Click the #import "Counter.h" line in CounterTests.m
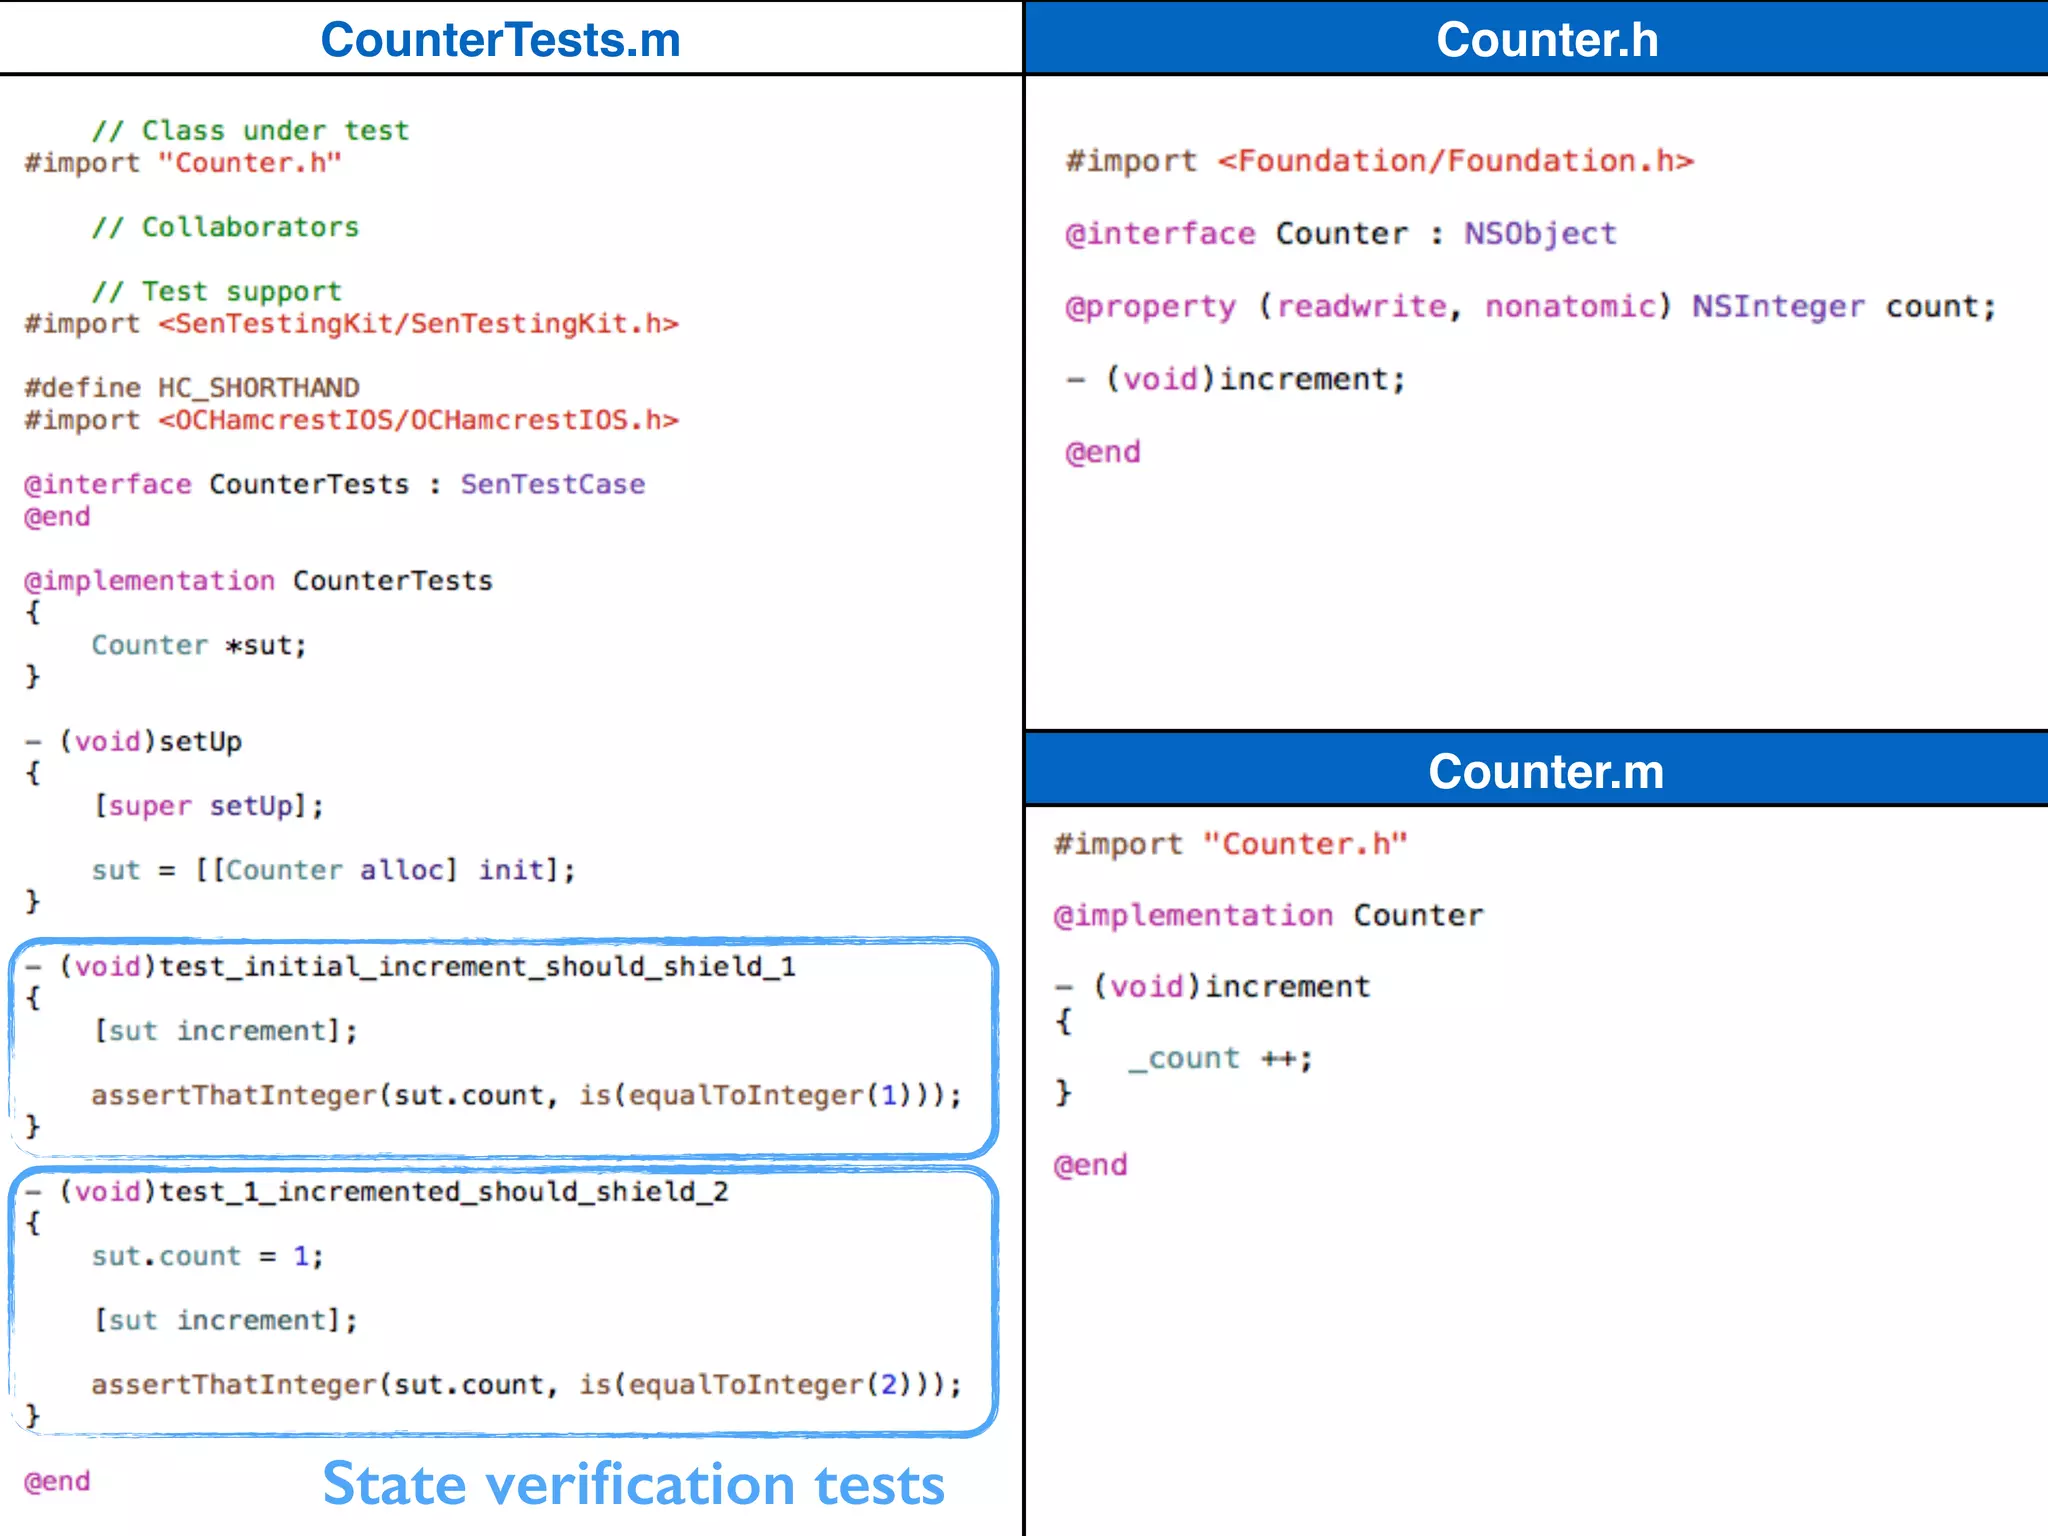The height and width of the screenshot is (1536, 2048). tap(183, 163)
